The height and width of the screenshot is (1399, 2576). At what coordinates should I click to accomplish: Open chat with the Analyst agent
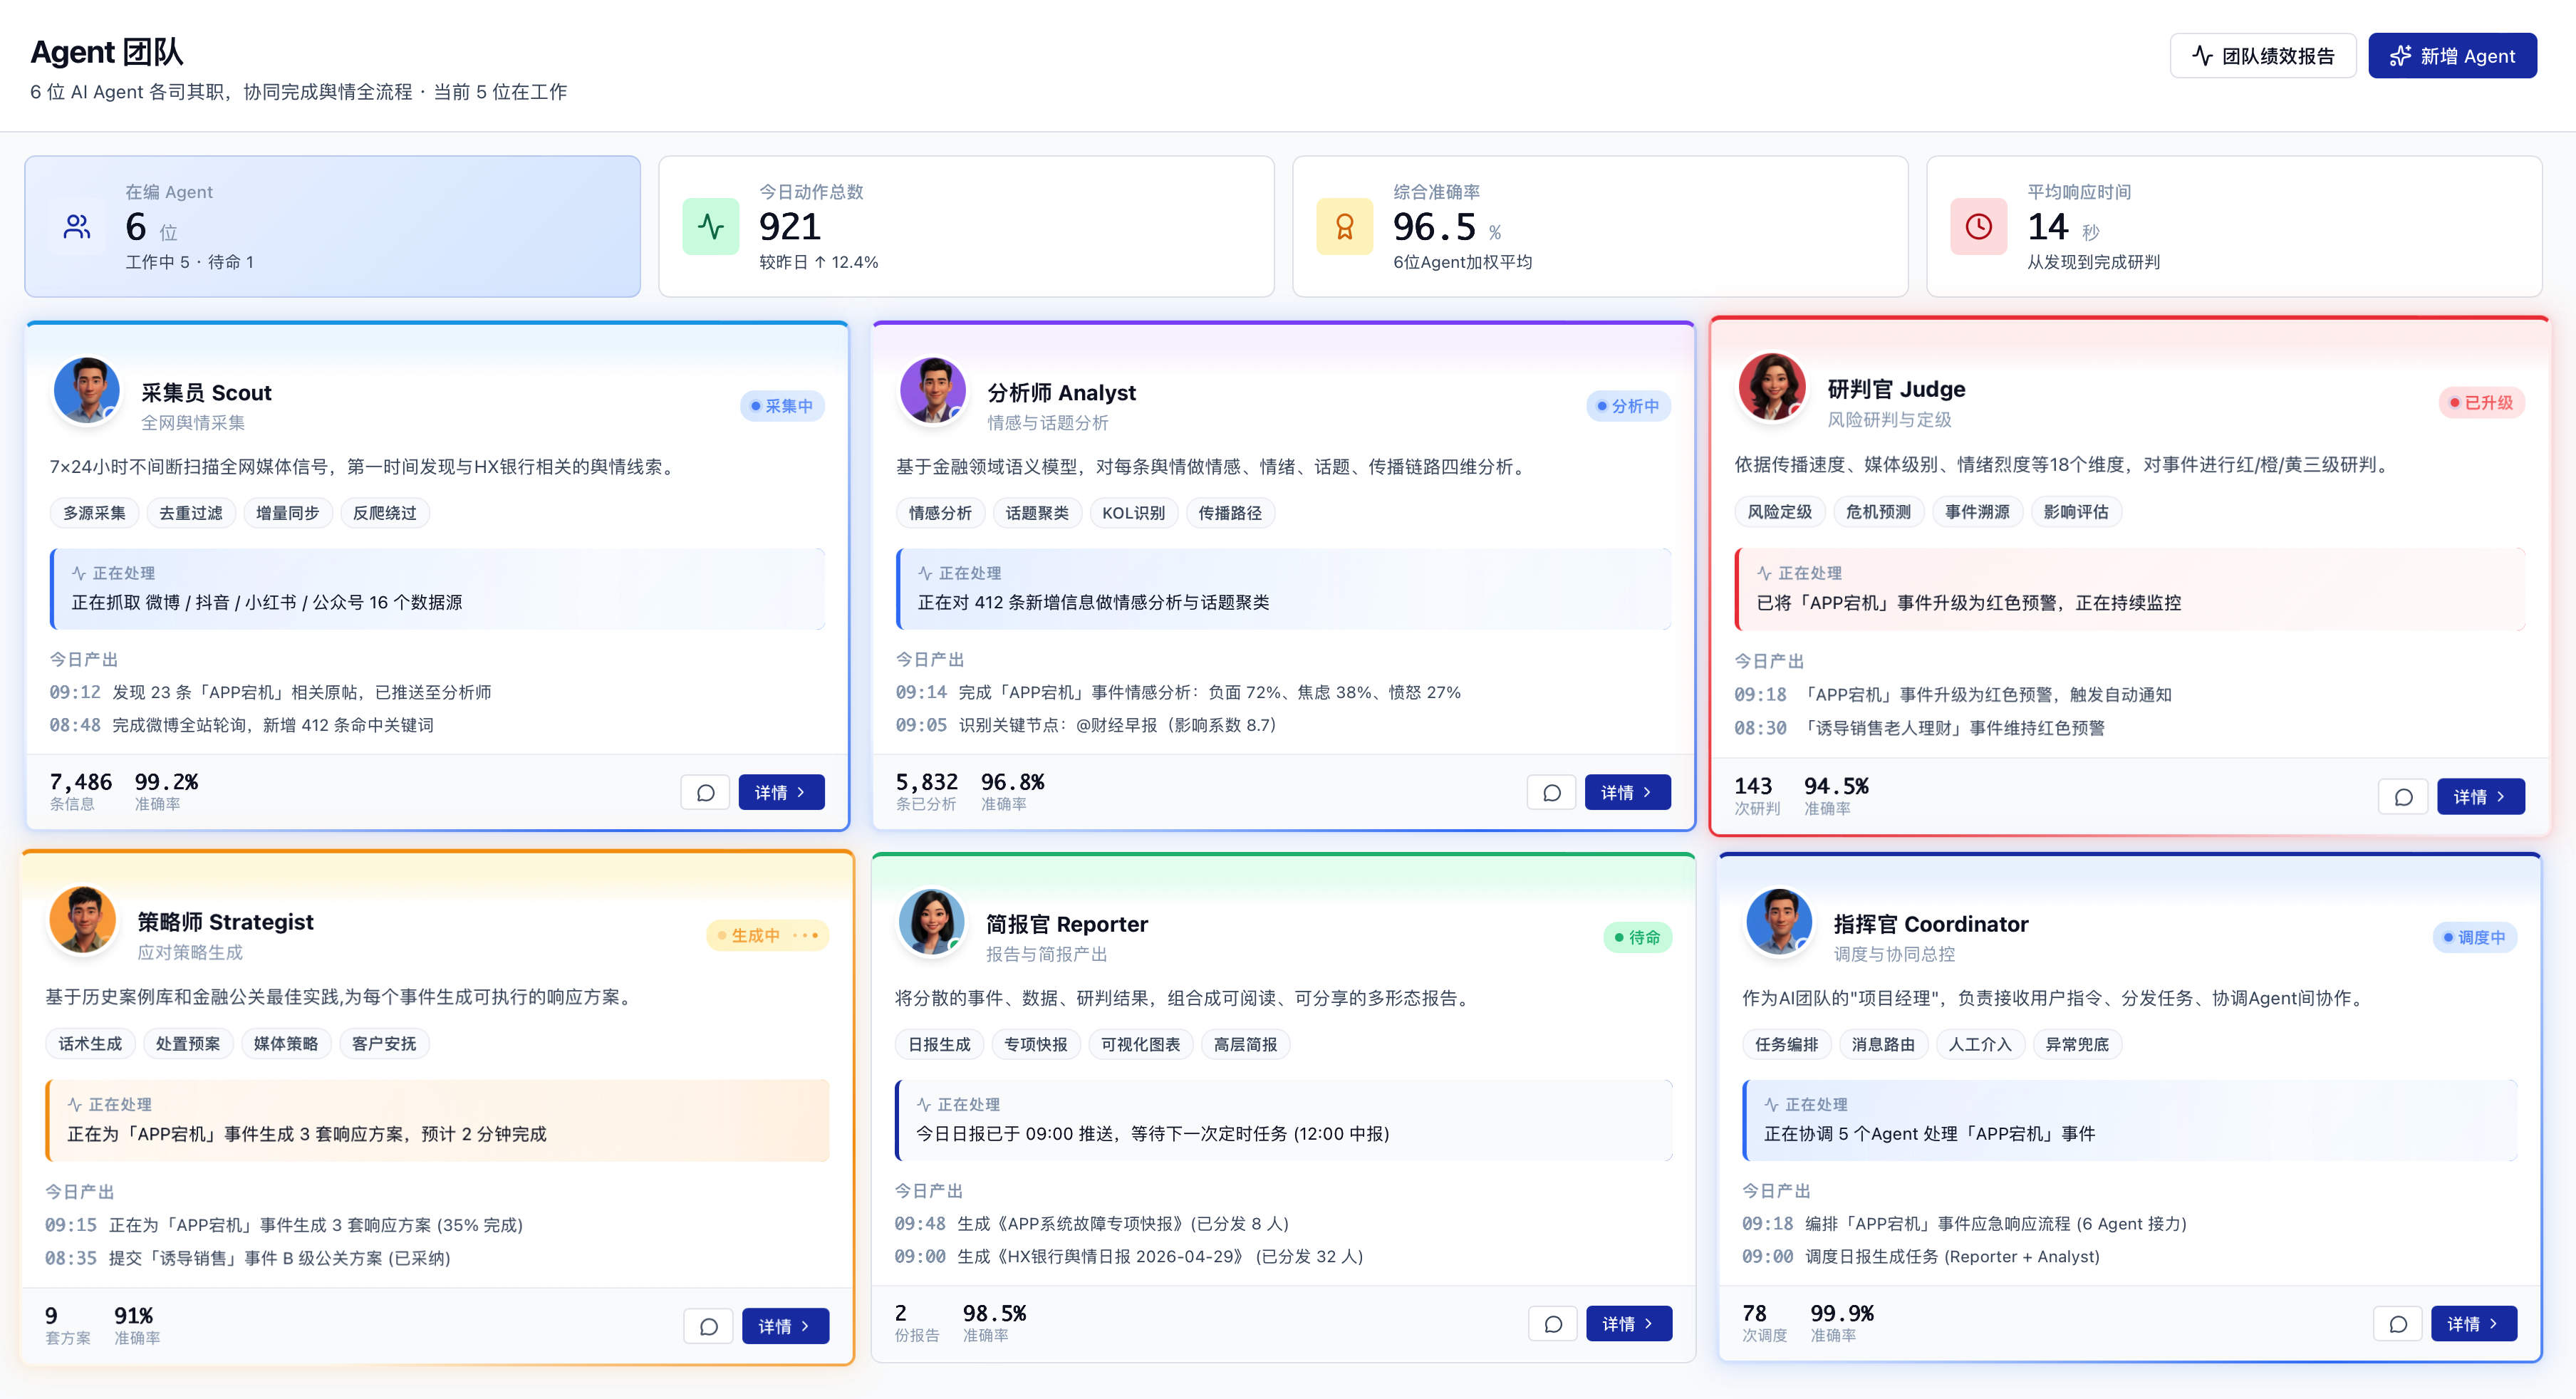point(1551,792)
